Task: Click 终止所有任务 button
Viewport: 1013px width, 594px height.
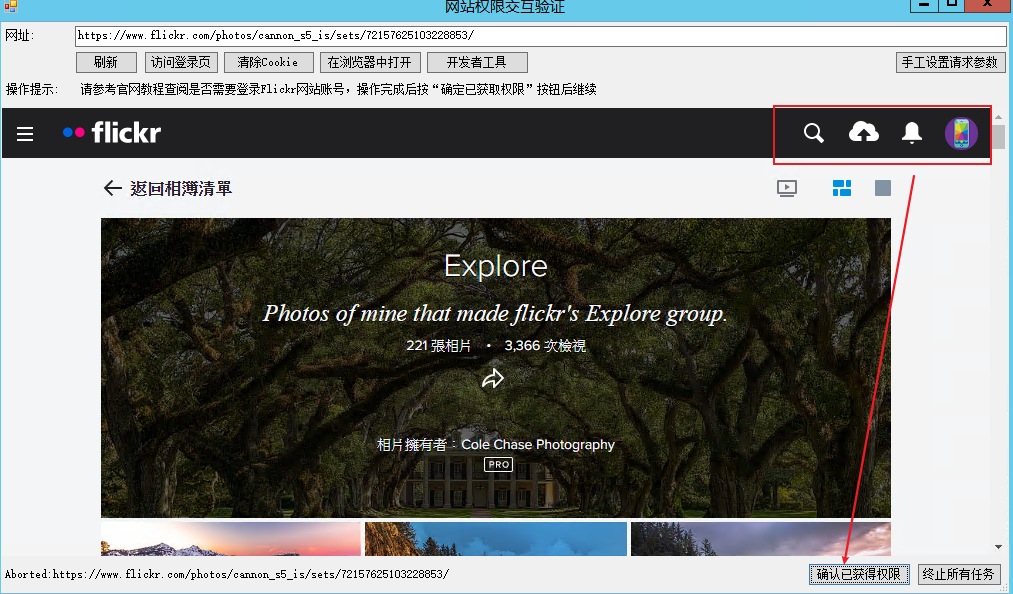Action: 959,574
